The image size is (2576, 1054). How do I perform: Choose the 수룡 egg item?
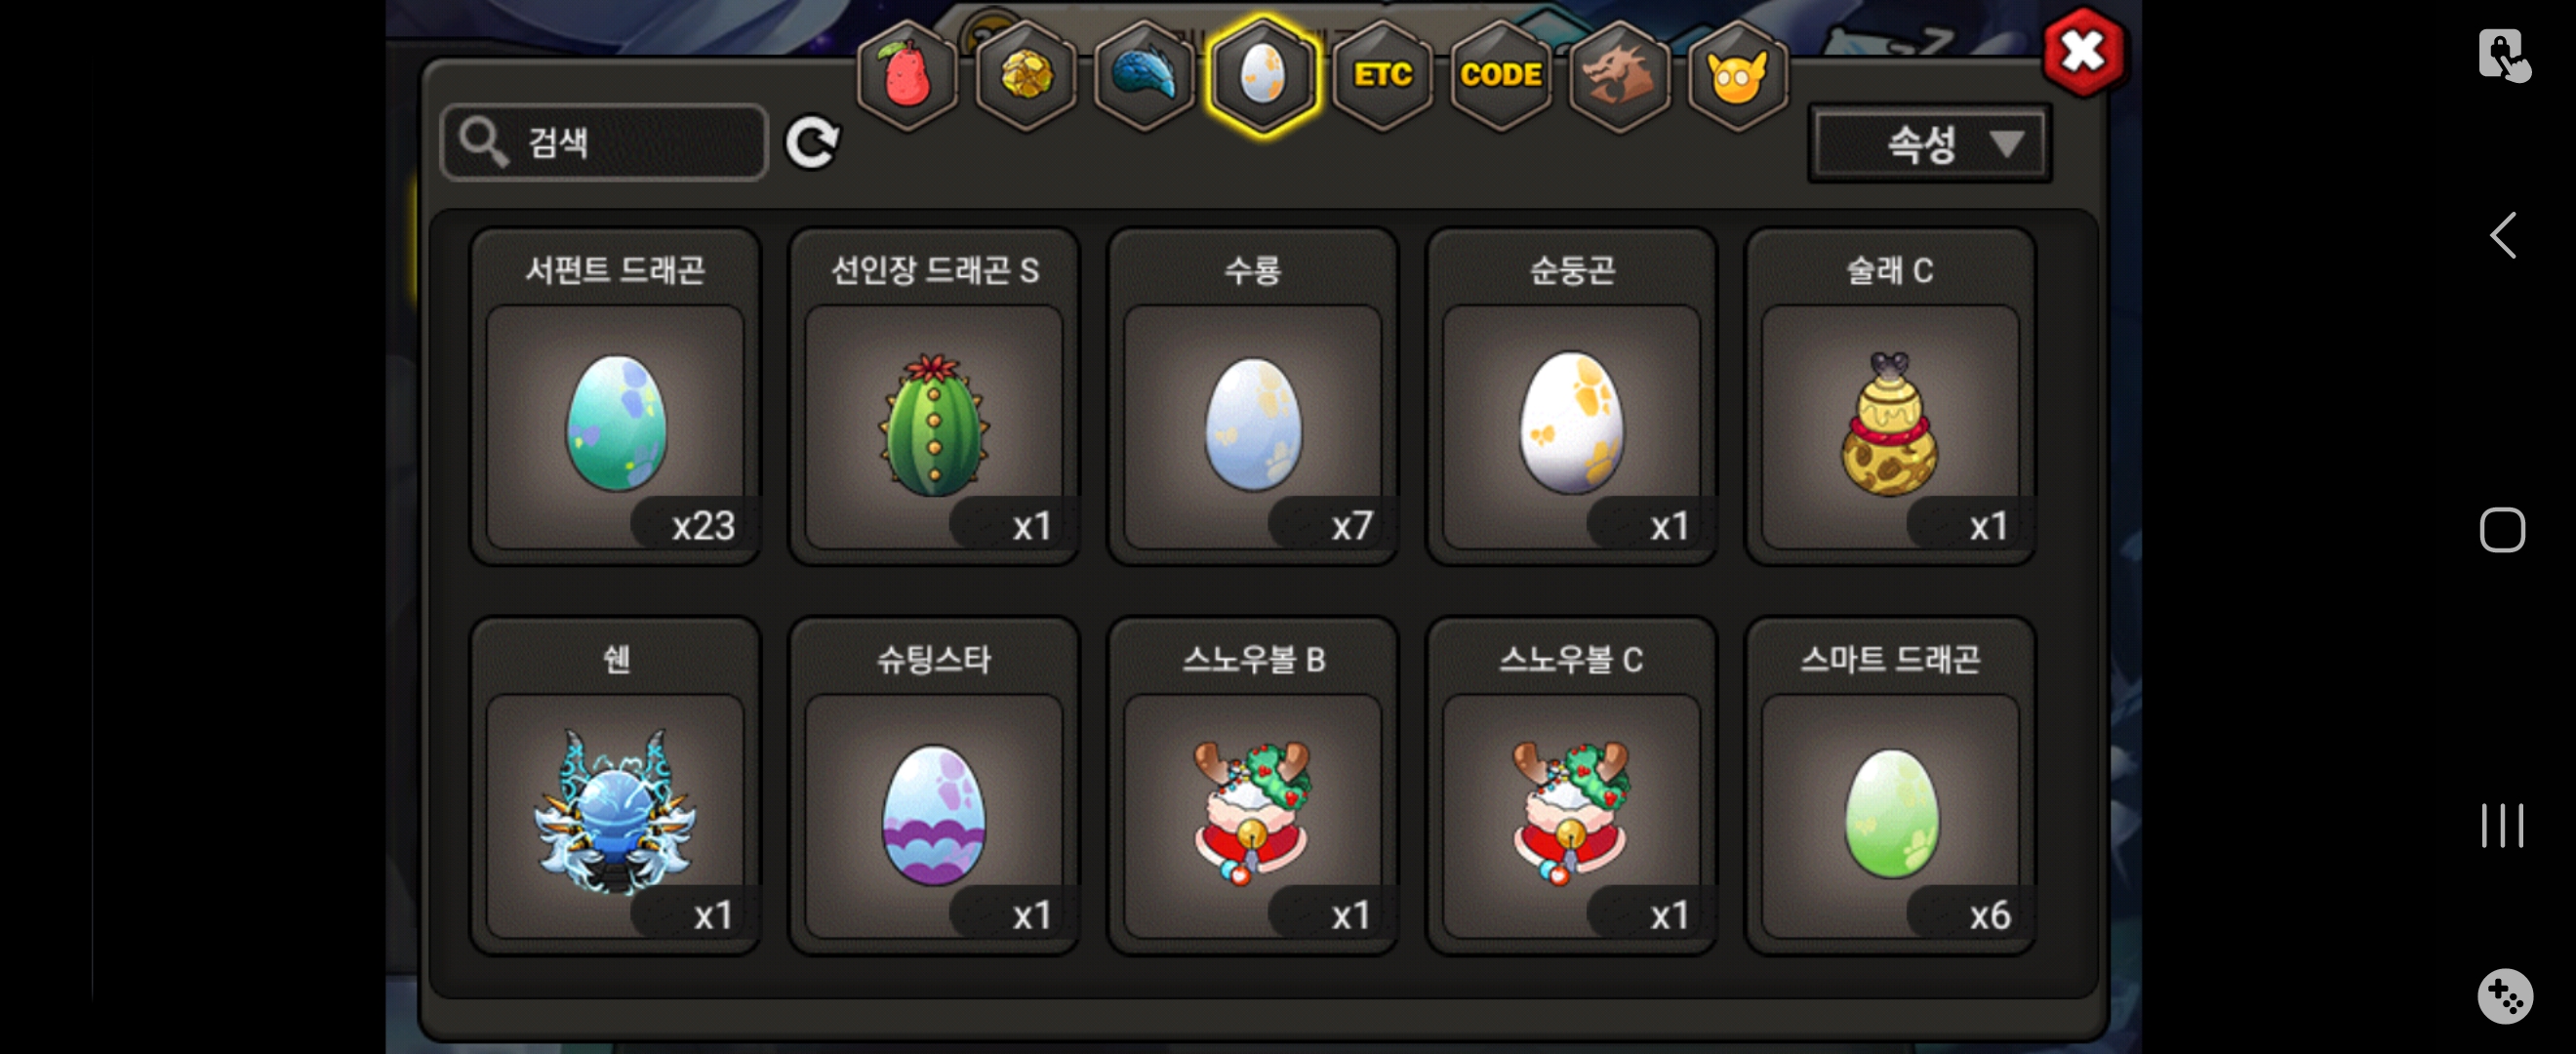pos(1253,397)
